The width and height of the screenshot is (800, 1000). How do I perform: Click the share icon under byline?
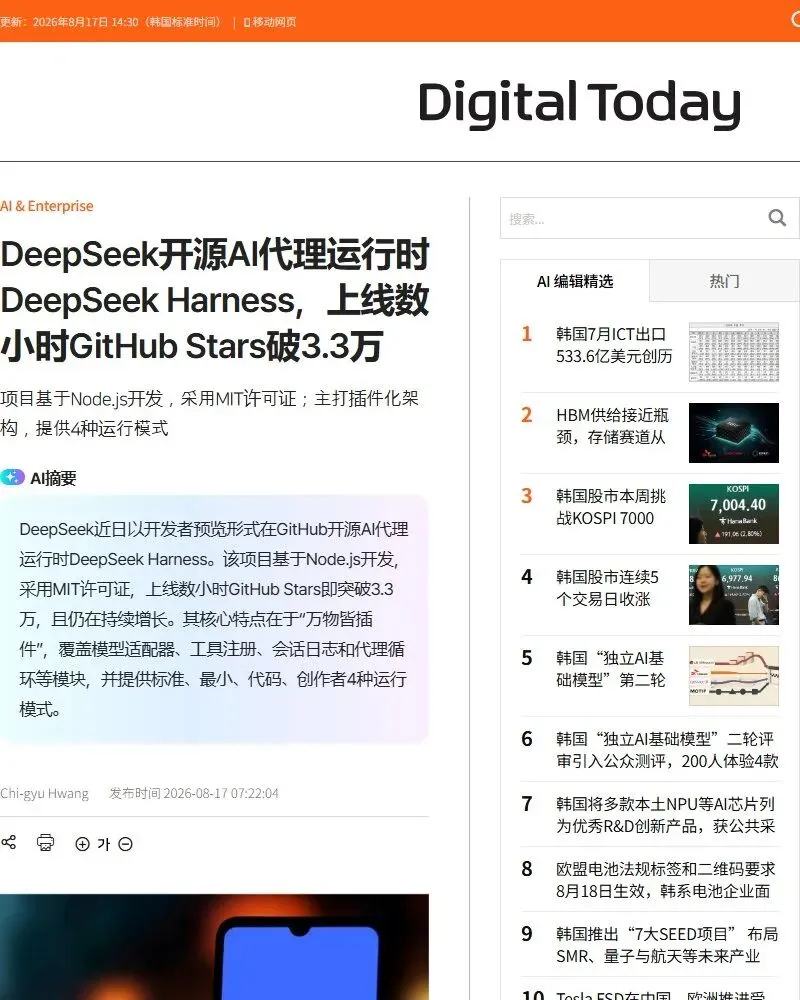point(8,842)
